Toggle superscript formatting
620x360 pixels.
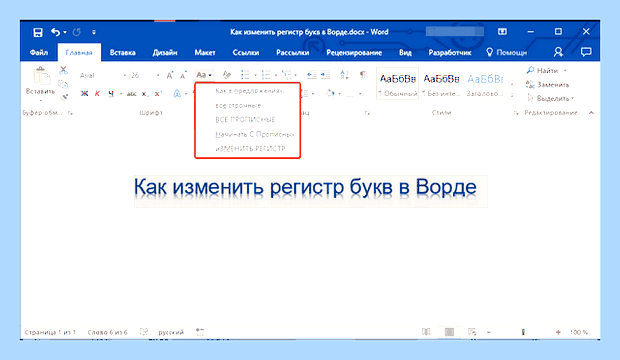pos(158,94)
